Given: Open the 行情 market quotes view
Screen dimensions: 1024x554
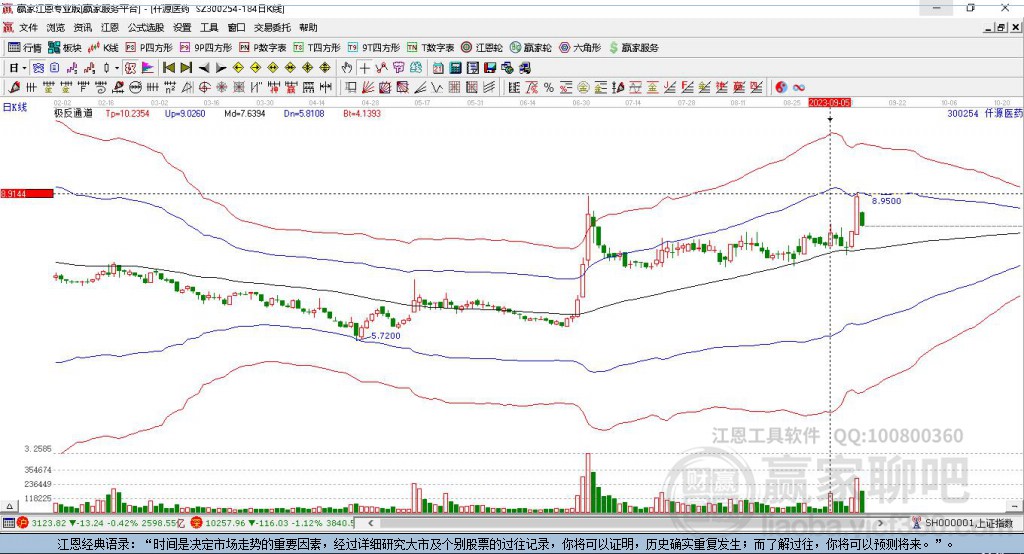Looking at the screenshot, I should pos(24,48).
